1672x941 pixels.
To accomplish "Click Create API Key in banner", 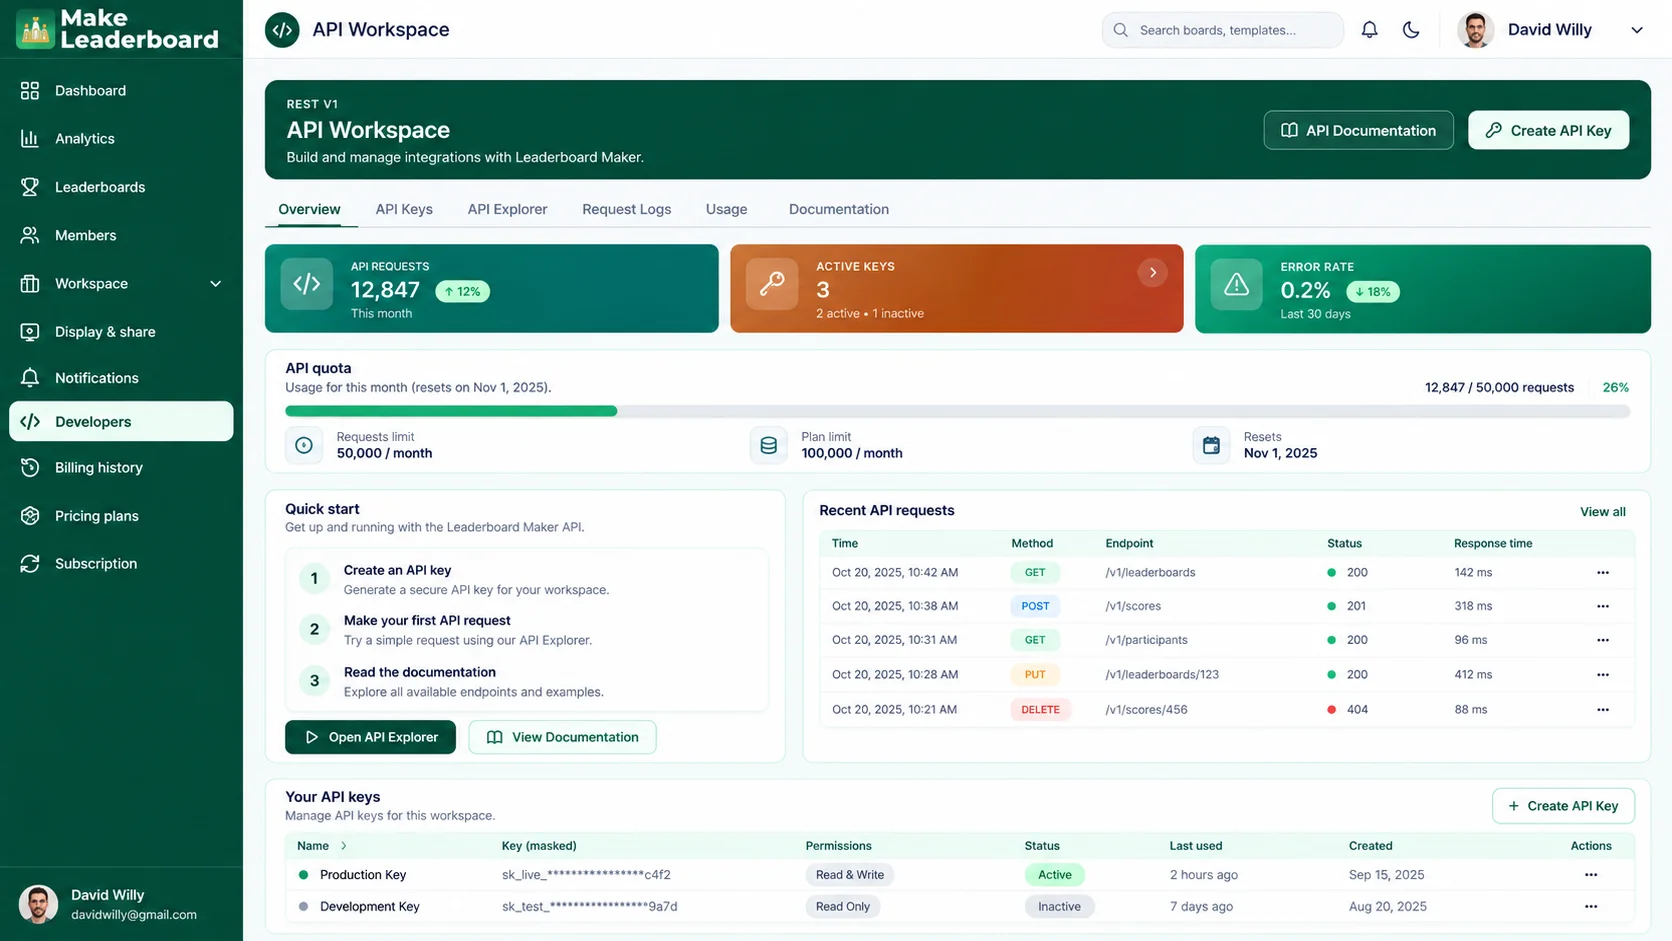I will coord(1548,130).
